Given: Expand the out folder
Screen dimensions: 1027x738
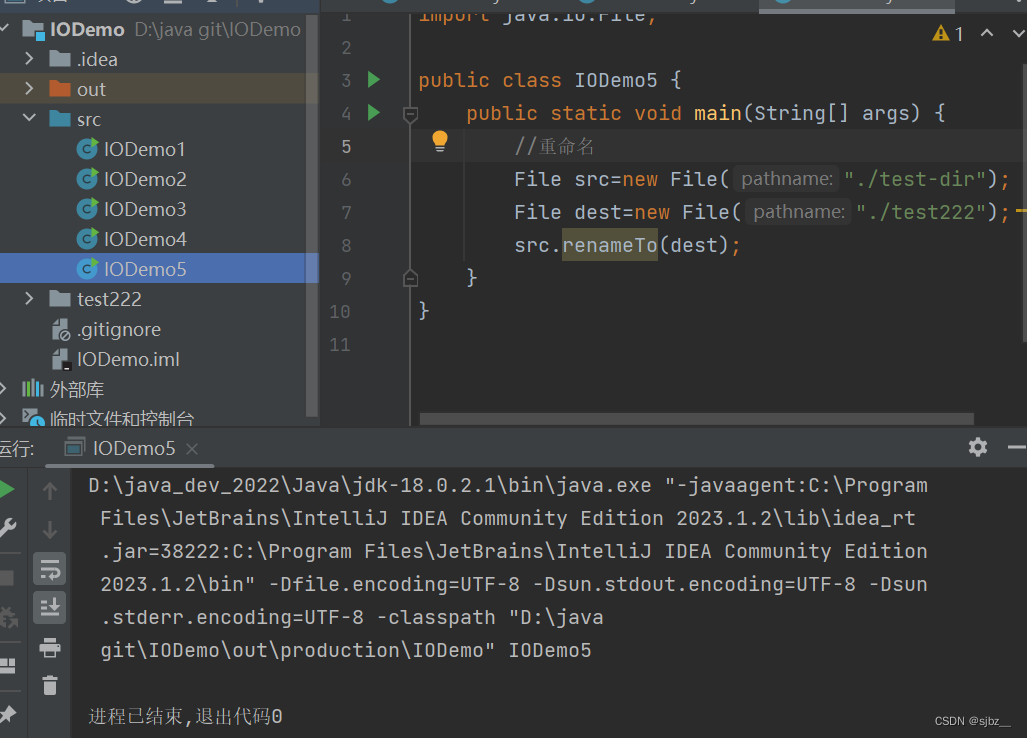Looking at the screenshot, I should (x=29, y=88).
